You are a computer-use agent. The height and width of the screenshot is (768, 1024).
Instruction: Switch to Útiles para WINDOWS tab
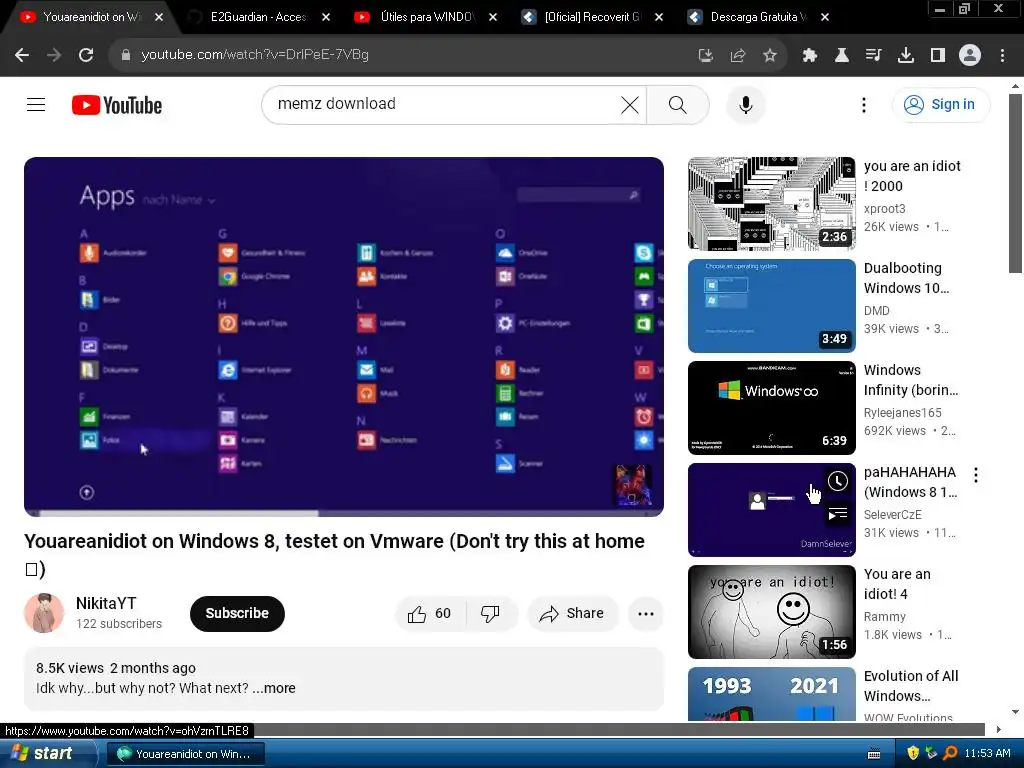pos(426,17)
